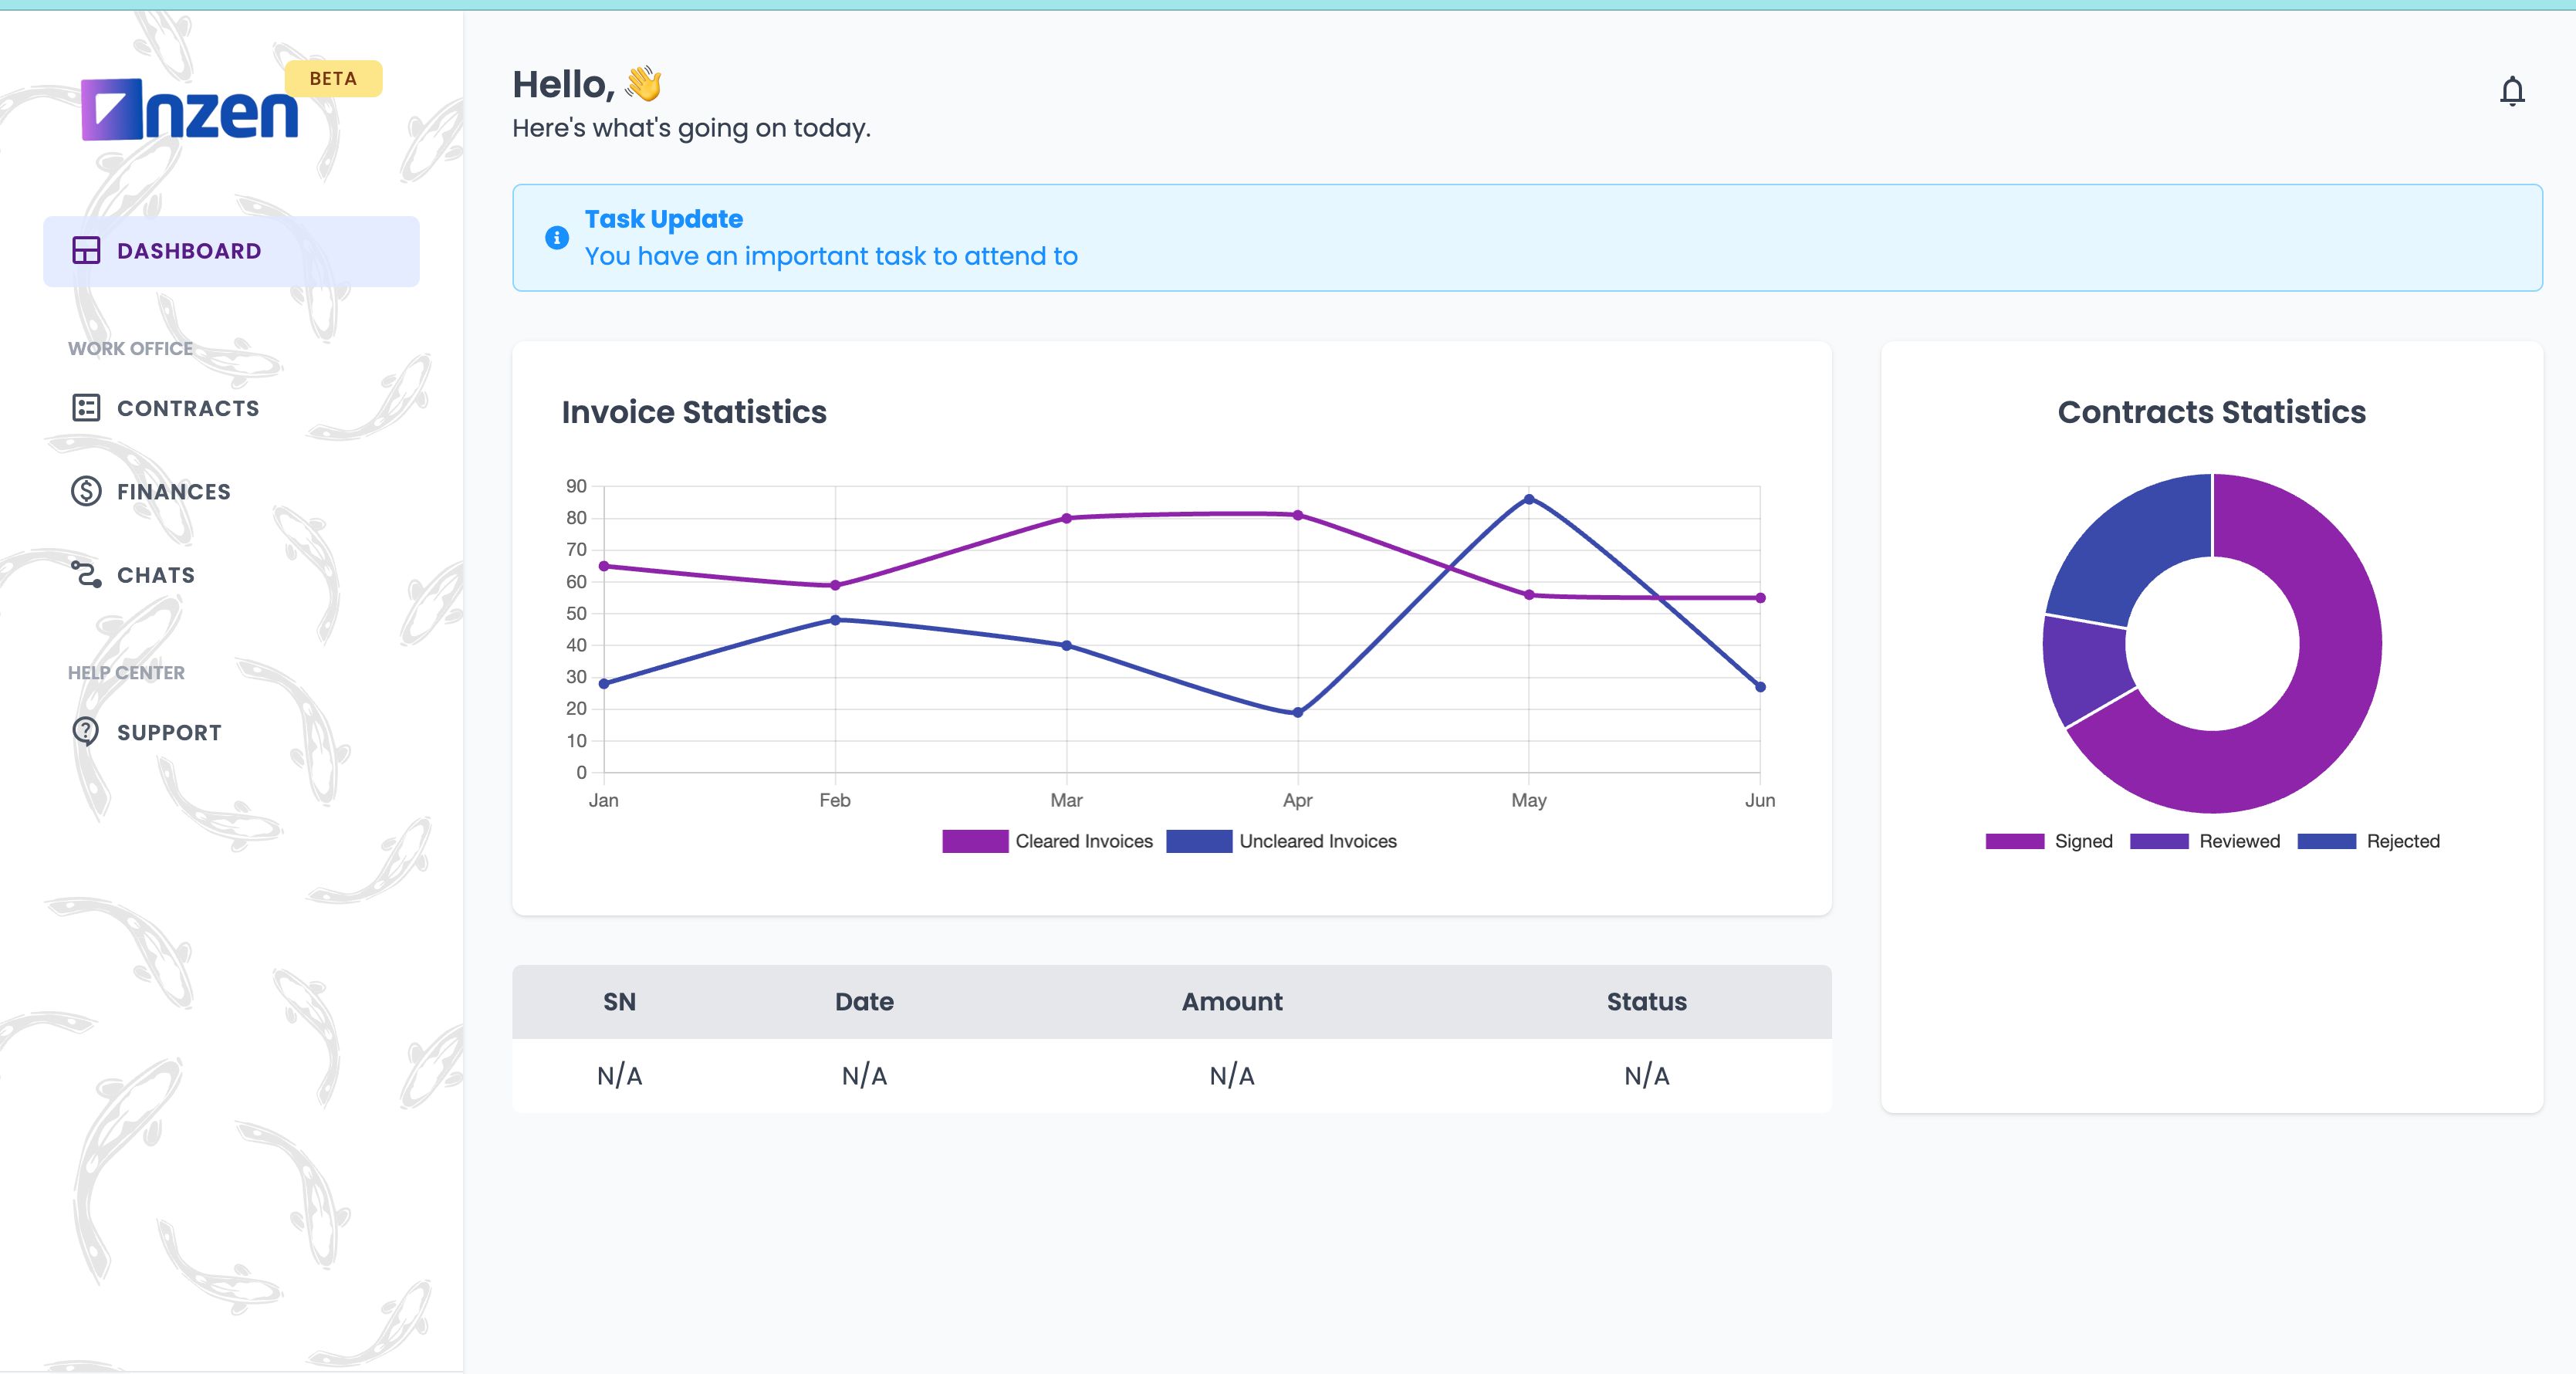Toggle the Reviewed legend swatch
2576x1374 pixels.
coord(2159,841)
